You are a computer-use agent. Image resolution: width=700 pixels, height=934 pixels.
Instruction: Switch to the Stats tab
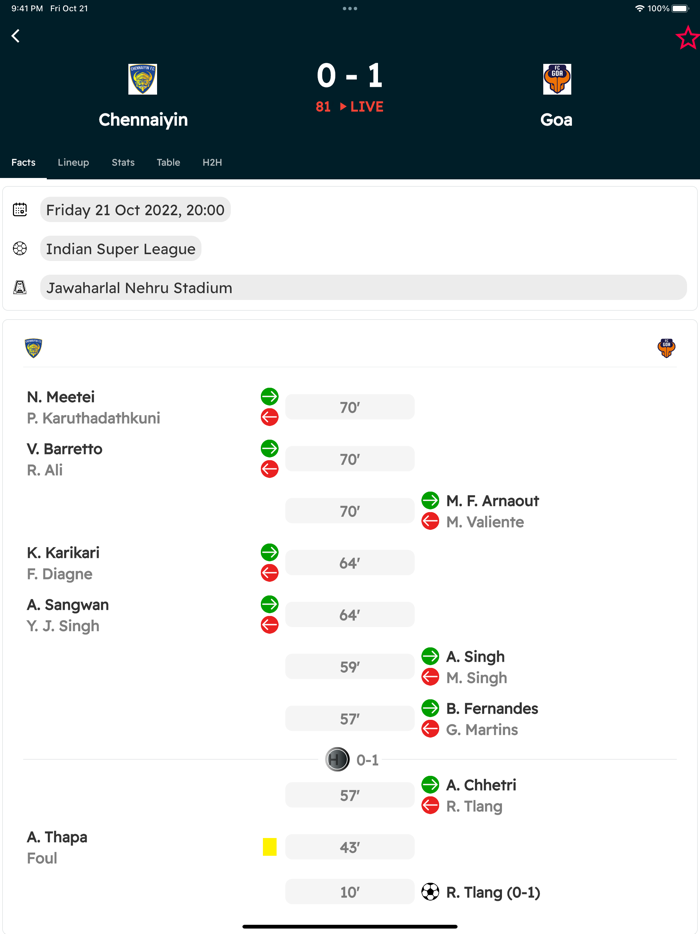pyautogui.click(x=123, y=162)
